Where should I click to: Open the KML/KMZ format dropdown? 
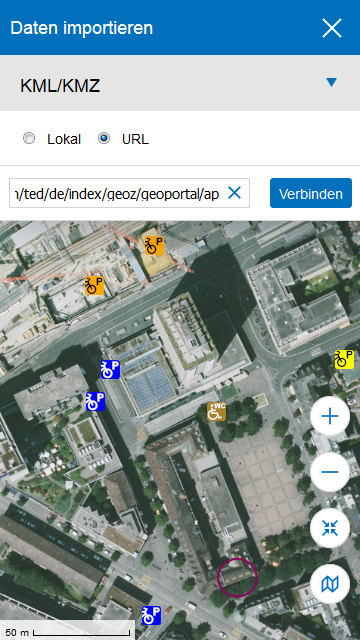(180, 83)
